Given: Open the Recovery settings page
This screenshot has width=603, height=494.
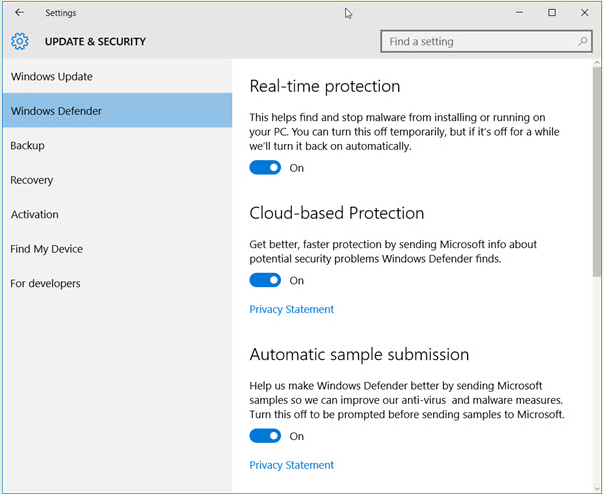Looking at the screenshot, I should click(31, 180).
